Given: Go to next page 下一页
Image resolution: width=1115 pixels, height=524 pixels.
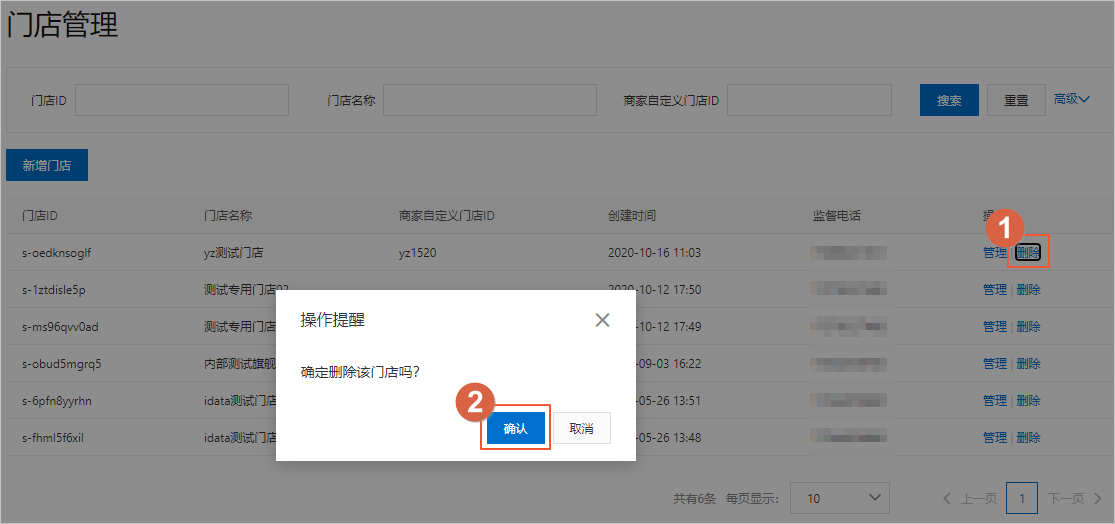Looking at the screenshot, I should 1075,498.
